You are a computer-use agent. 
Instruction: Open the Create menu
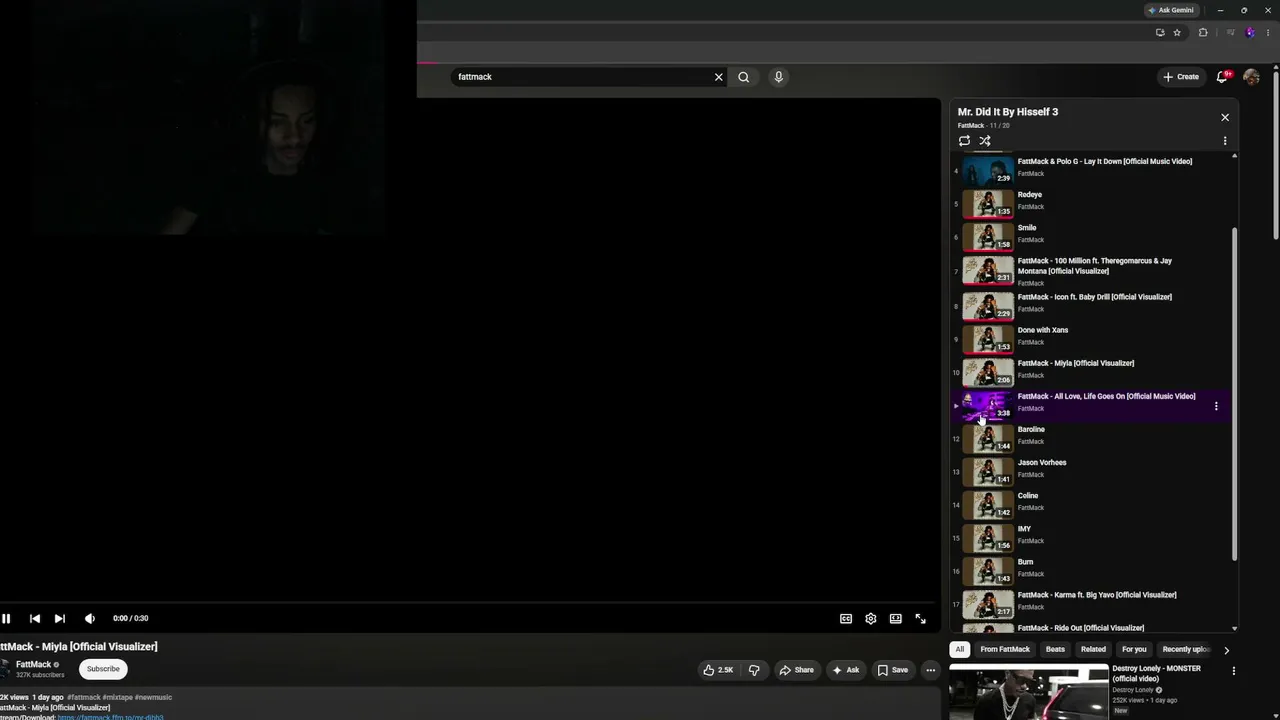[1181, 77]
